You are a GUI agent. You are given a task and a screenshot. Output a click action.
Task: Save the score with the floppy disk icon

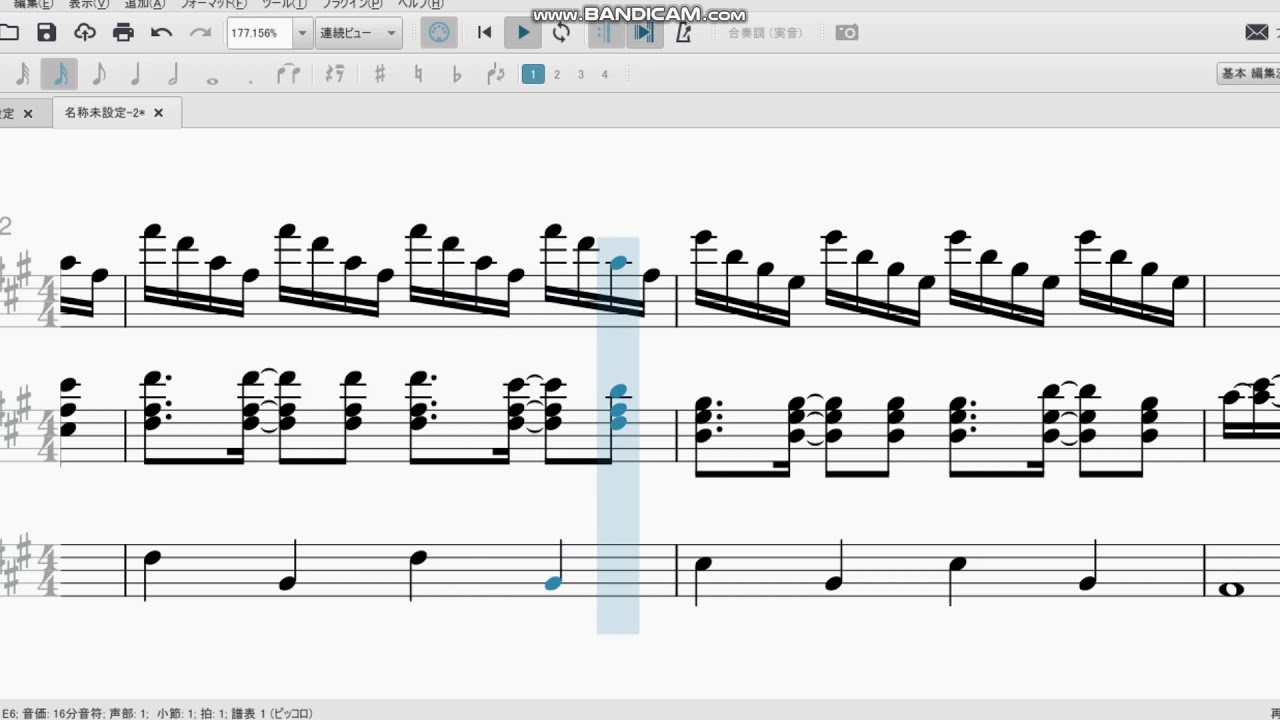46,33
